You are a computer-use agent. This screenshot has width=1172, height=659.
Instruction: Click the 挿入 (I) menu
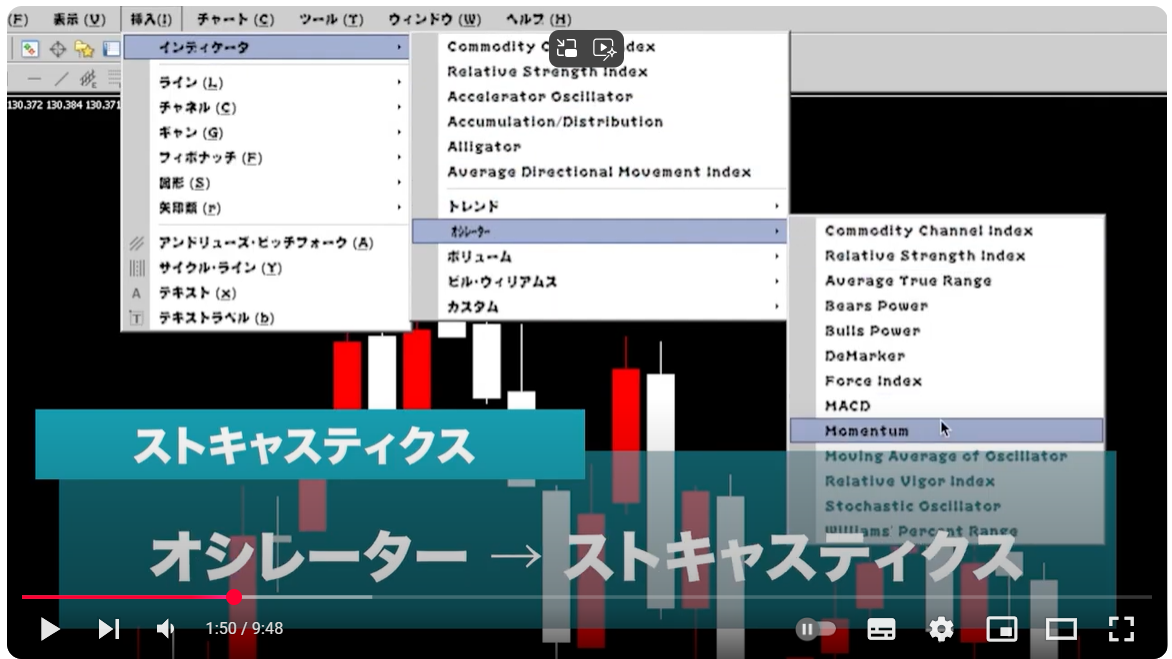point(150,19)
